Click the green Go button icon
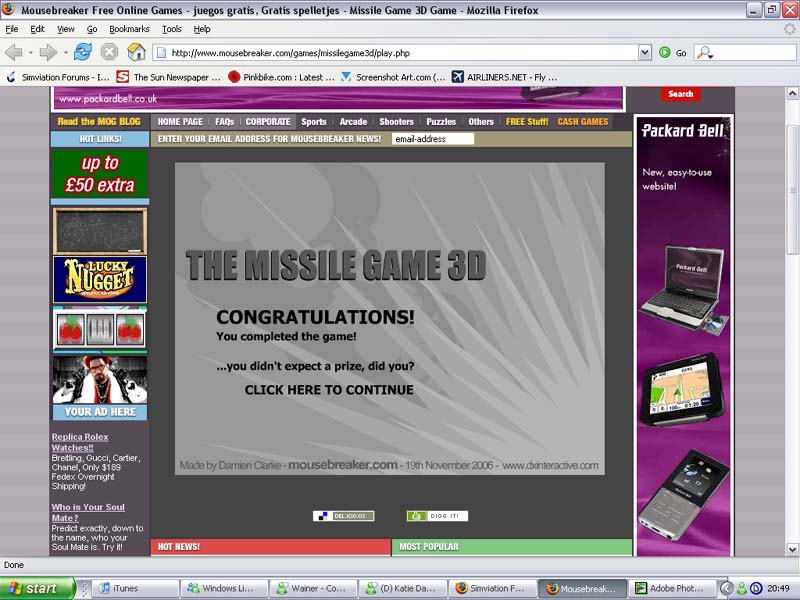Screen dimensions: 800x600 pos(664,53)
